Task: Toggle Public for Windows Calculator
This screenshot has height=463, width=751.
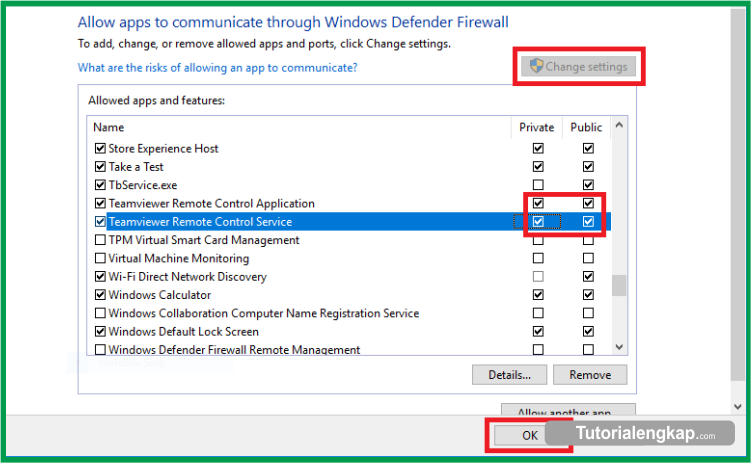Action: (588, 295)
